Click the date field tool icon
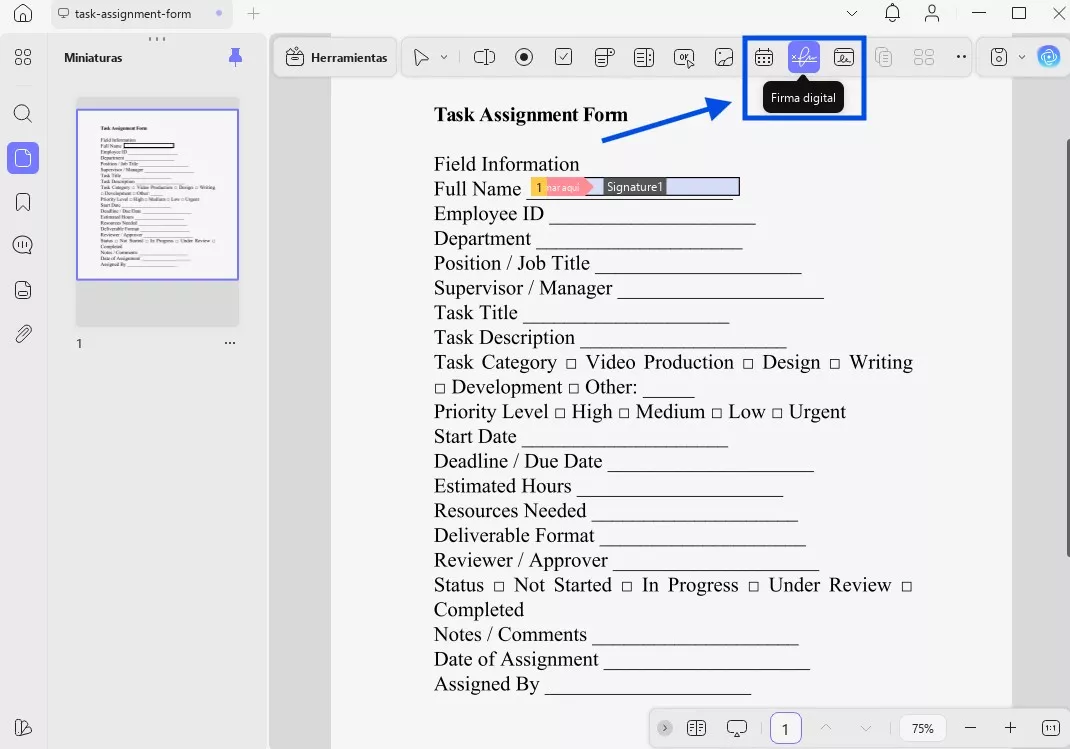The width and height of the screenshot is (1070, 749). [x=764, y=57]
